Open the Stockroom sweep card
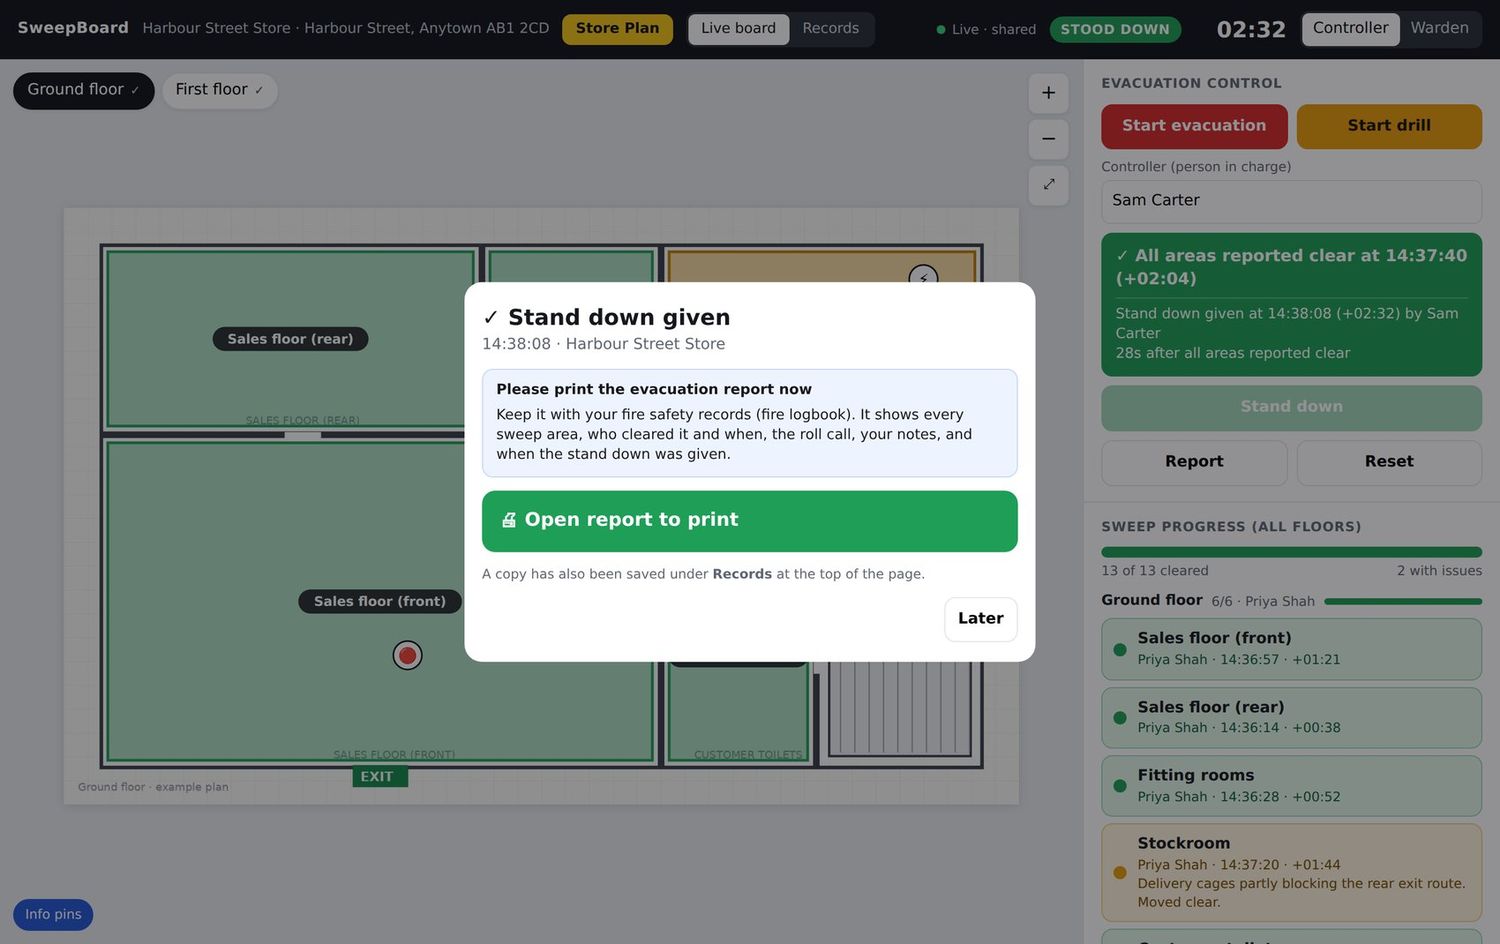Image resolution: width=1500 pixels, height=944 pixels. click(1291, 872)
